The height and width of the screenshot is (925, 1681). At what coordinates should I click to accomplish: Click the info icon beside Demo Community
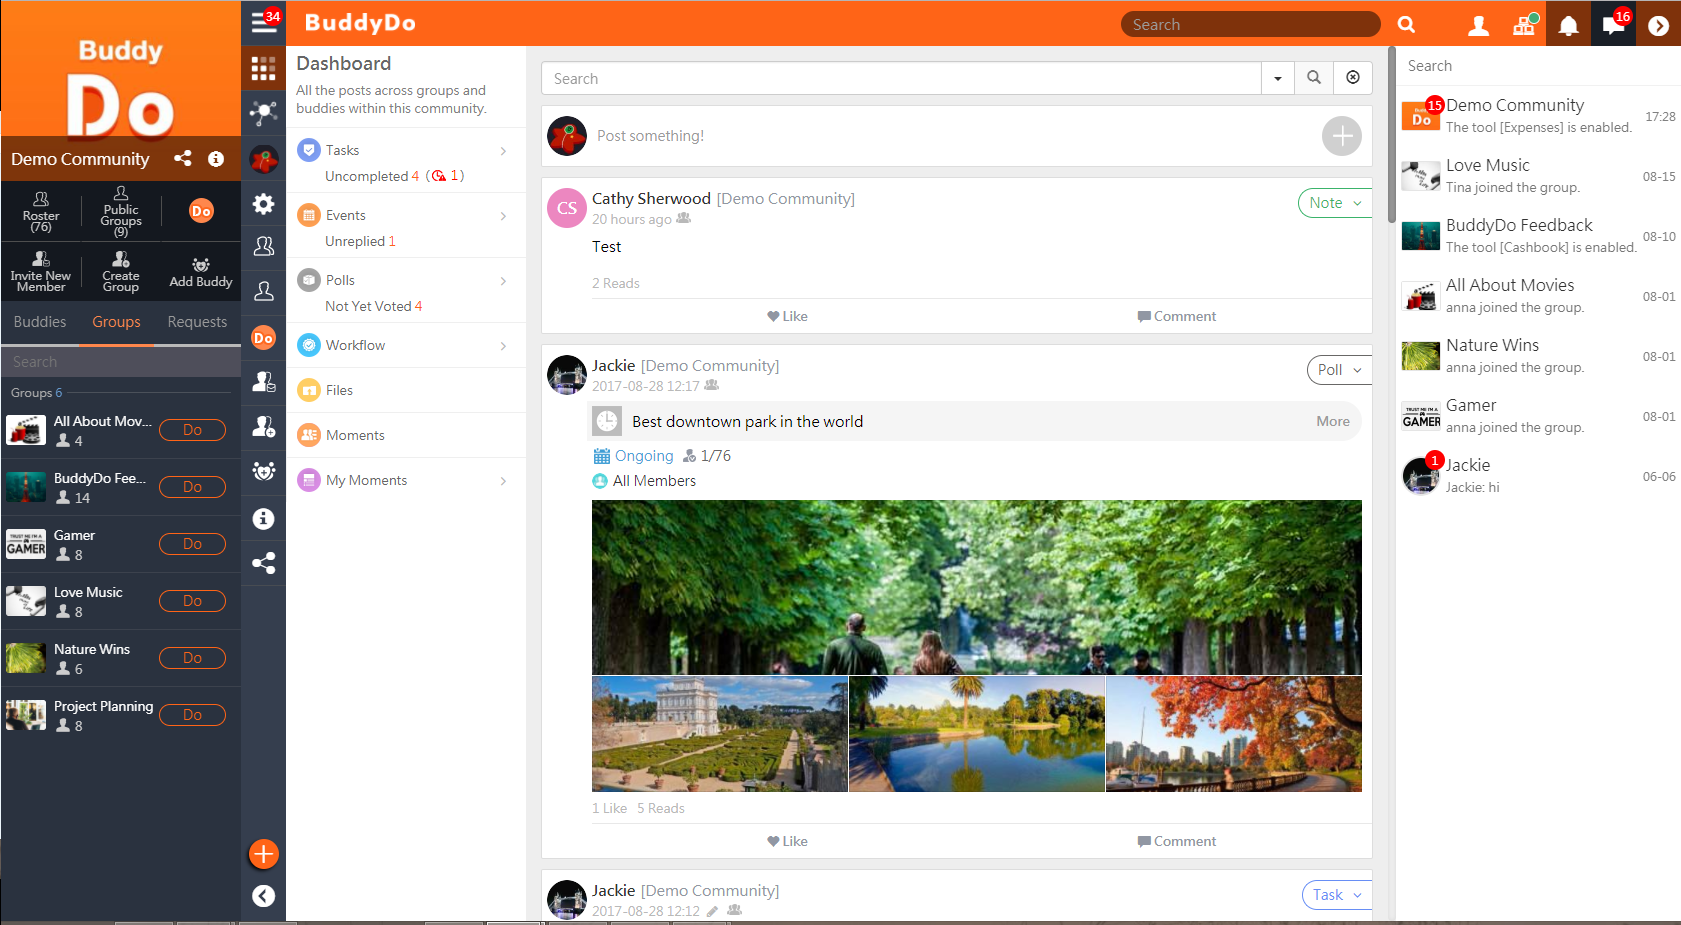point(216,158)
